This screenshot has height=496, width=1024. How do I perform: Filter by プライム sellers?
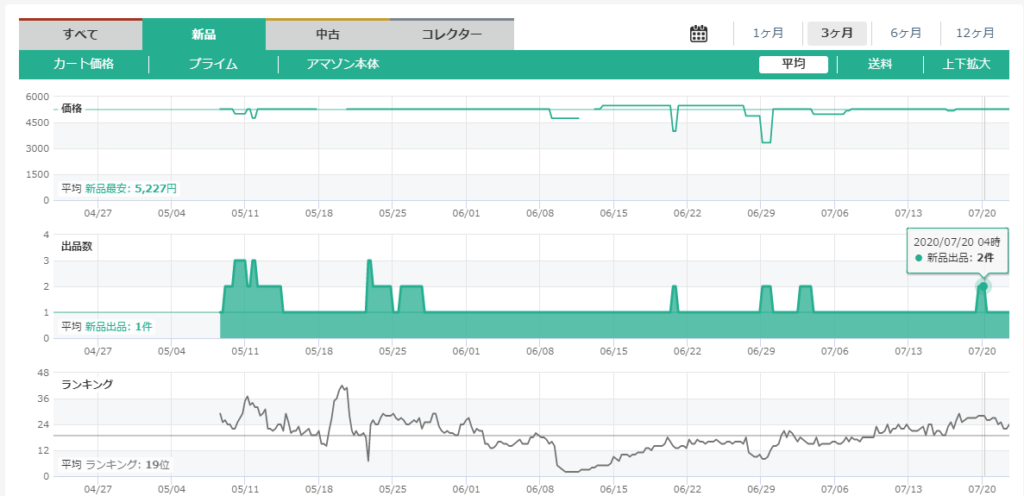(x=213, y=64)
